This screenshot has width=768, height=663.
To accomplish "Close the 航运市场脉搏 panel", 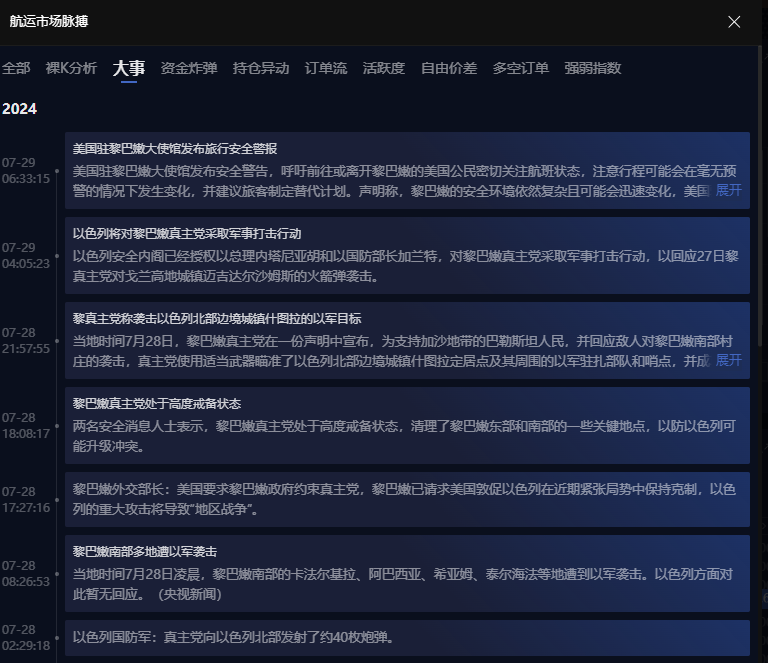I will coord(734,22).
